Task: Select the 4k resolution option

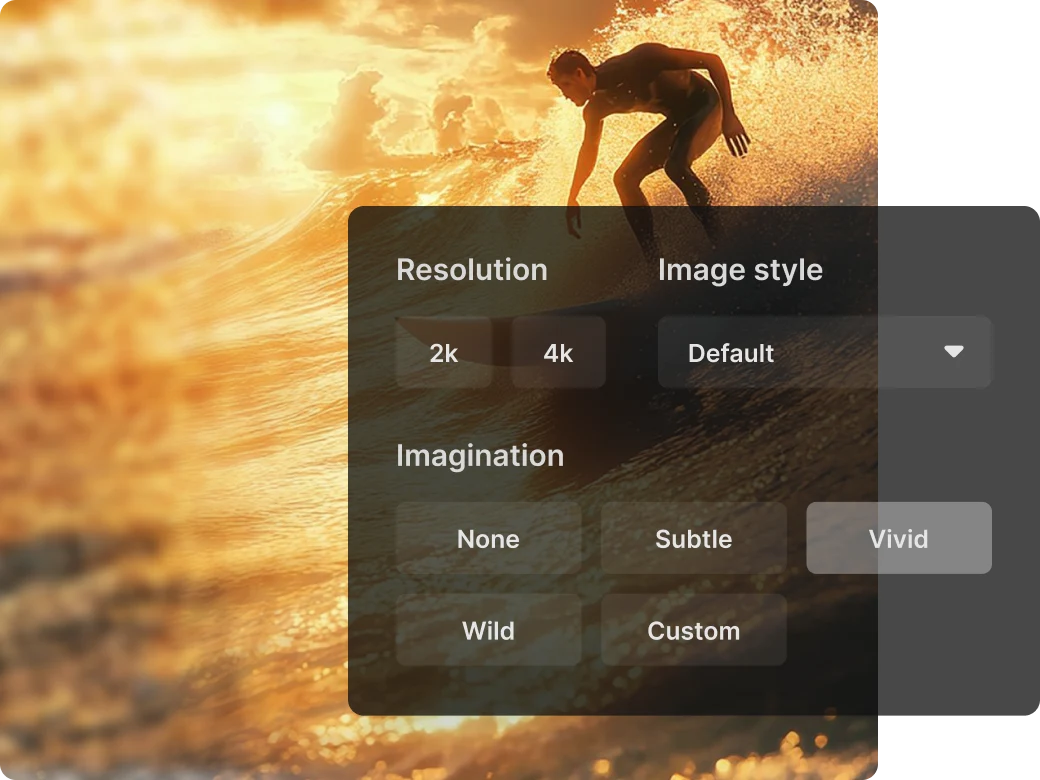Action: click(x=558, y=353)
